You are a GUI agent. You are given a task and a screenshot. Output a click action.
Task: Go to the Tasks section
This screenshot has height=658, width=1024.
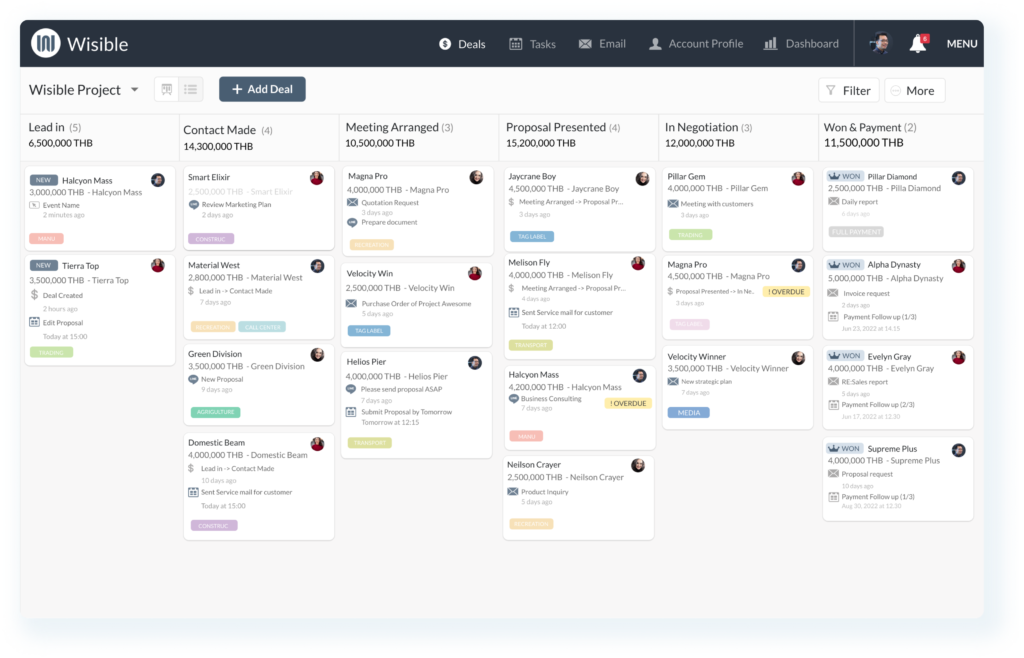pos(532,44)
